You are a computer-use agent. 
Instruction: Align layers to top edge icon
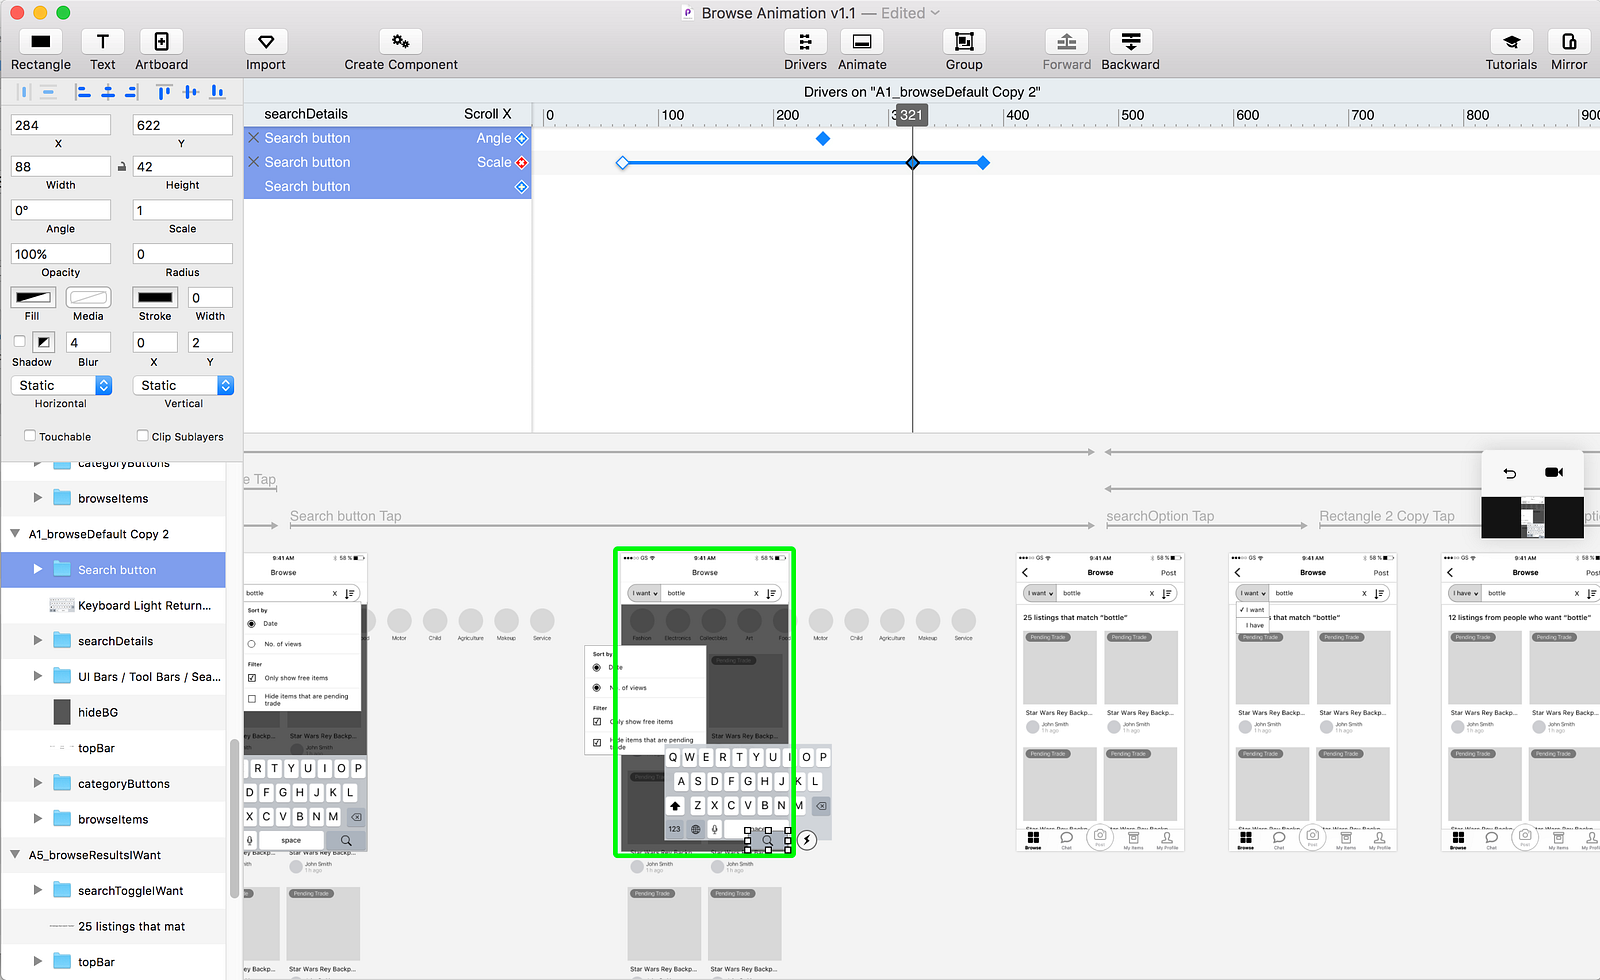(x=164, y=92)
